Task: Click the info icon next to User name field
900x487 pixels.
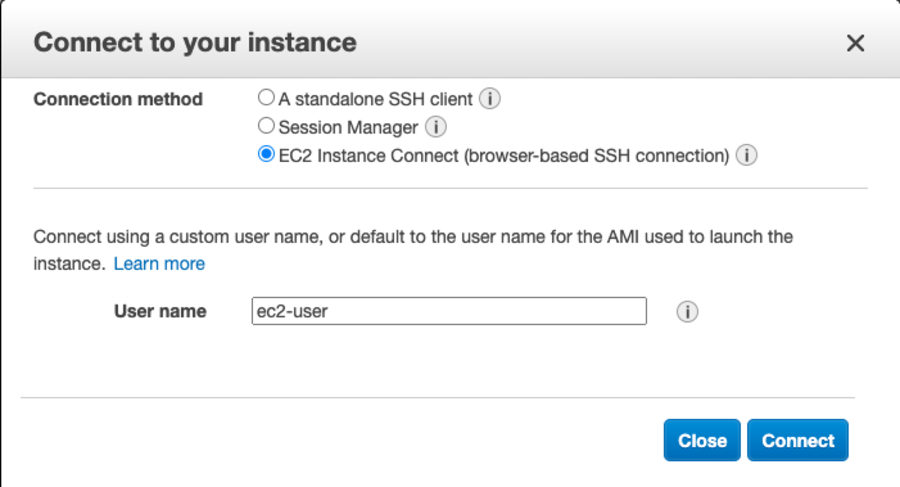Action: click(x=687, y=311)
